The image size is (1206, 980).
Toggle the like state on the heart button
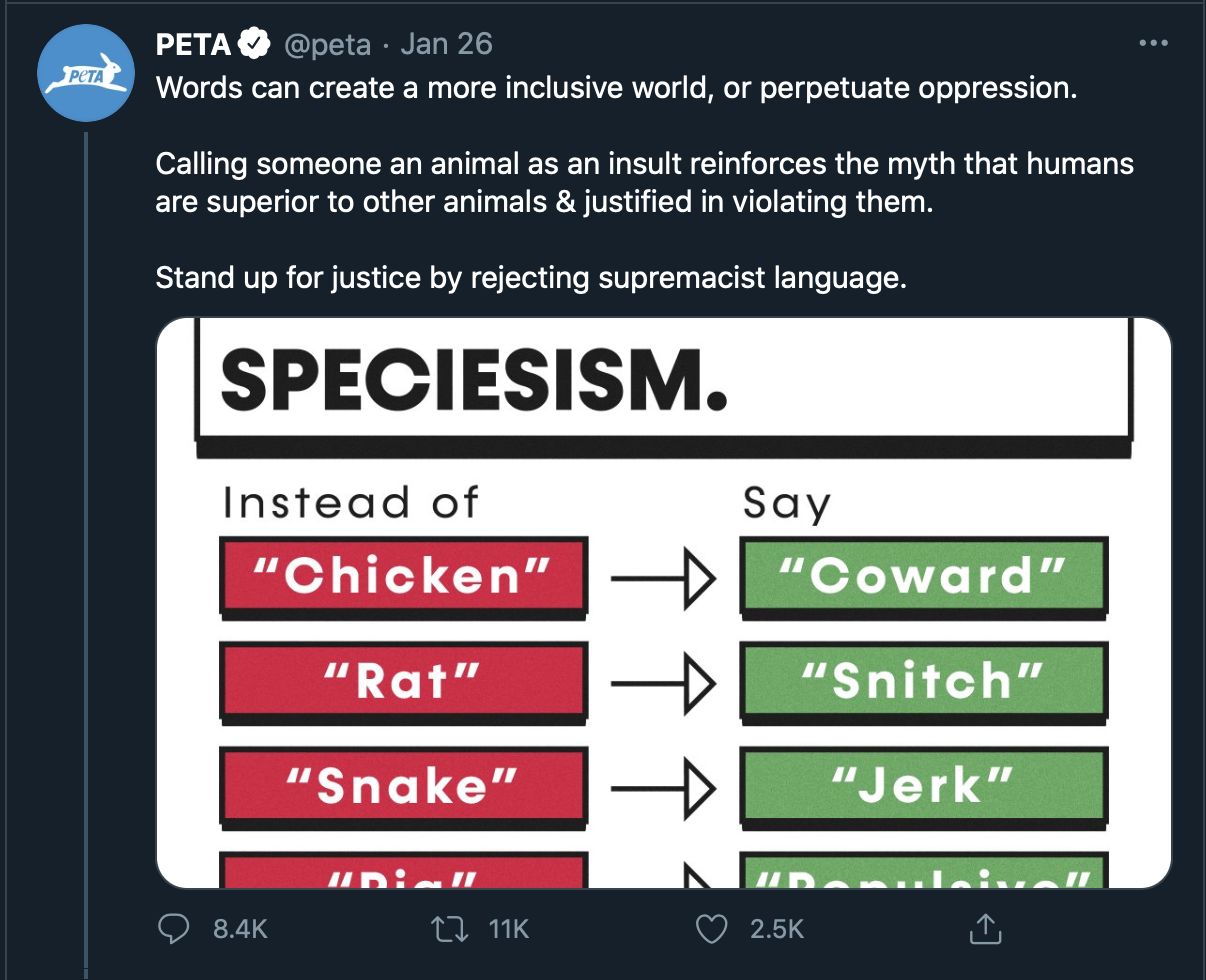(x=712, y=928)
